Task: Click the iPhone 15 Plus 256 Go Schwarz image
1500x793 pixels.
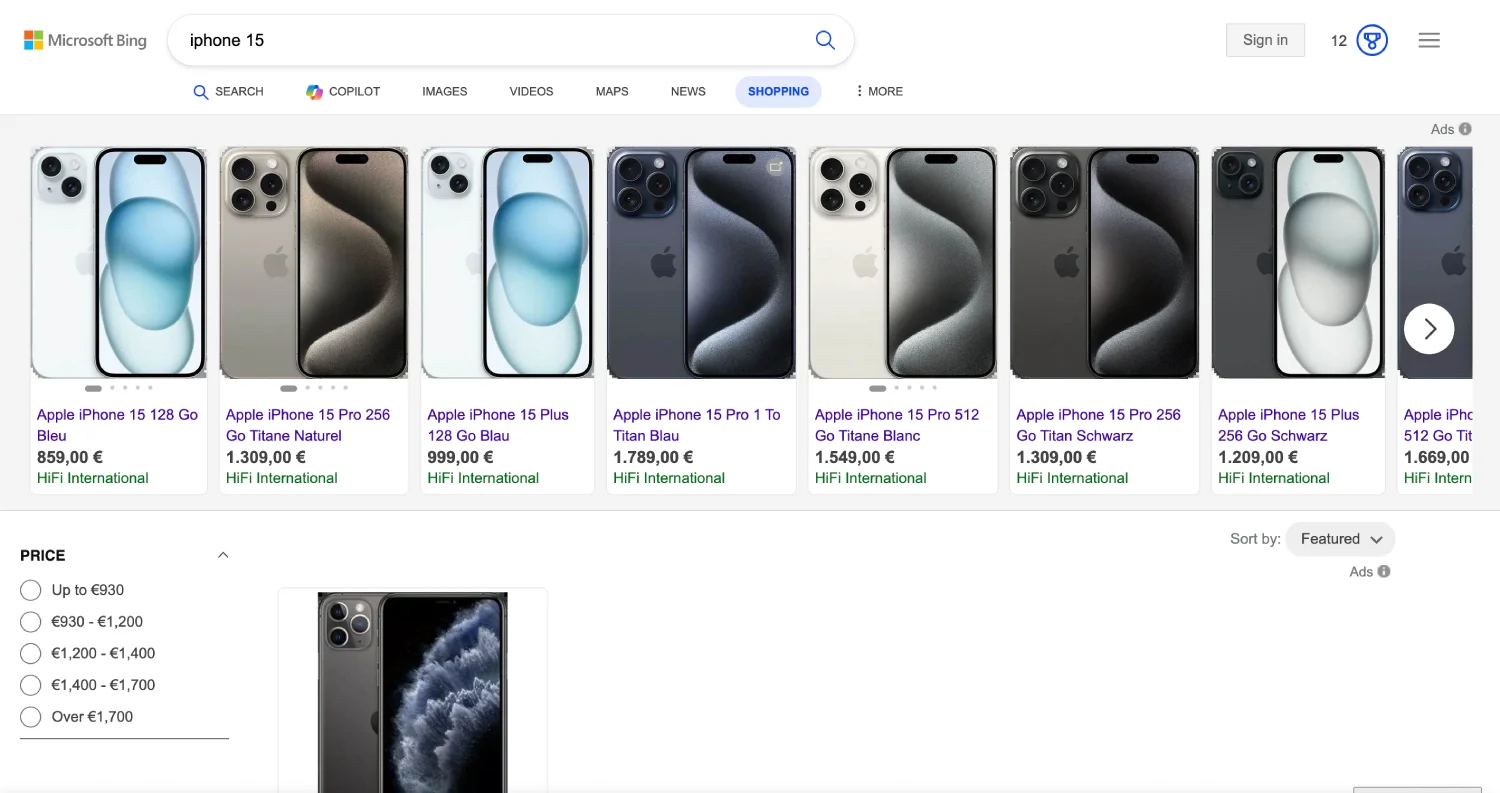Action: coord(1298,263)
